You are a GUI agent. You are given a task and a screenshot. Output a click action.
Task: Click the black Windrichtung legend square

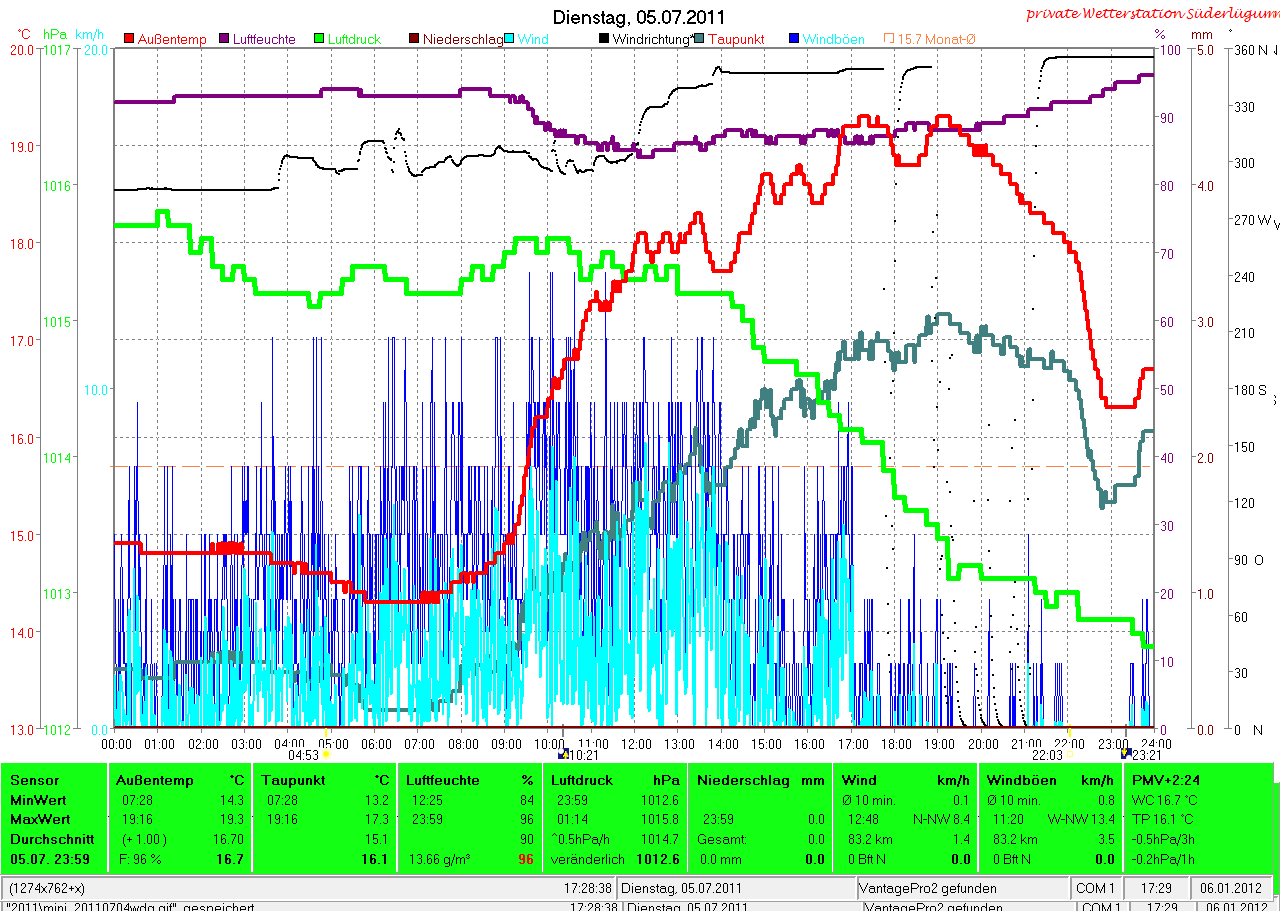pos(605,39)
